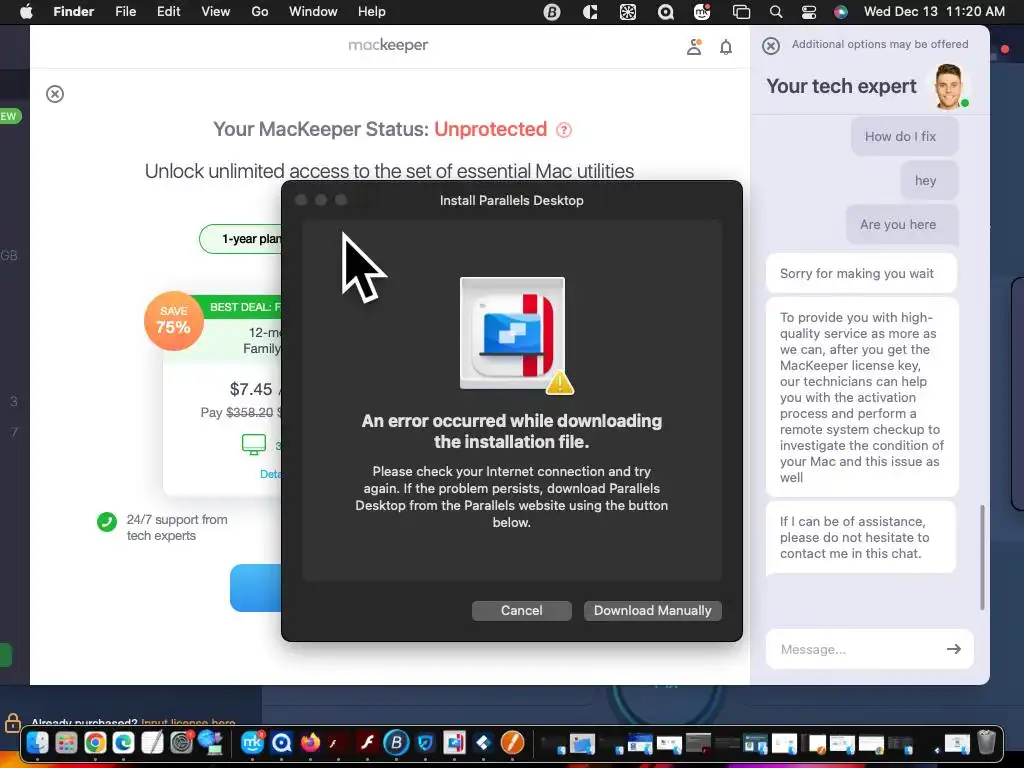Screen dimensions: 1024x768
Task: Activate Siri from menu bar
Action: (x=841, y=12)
